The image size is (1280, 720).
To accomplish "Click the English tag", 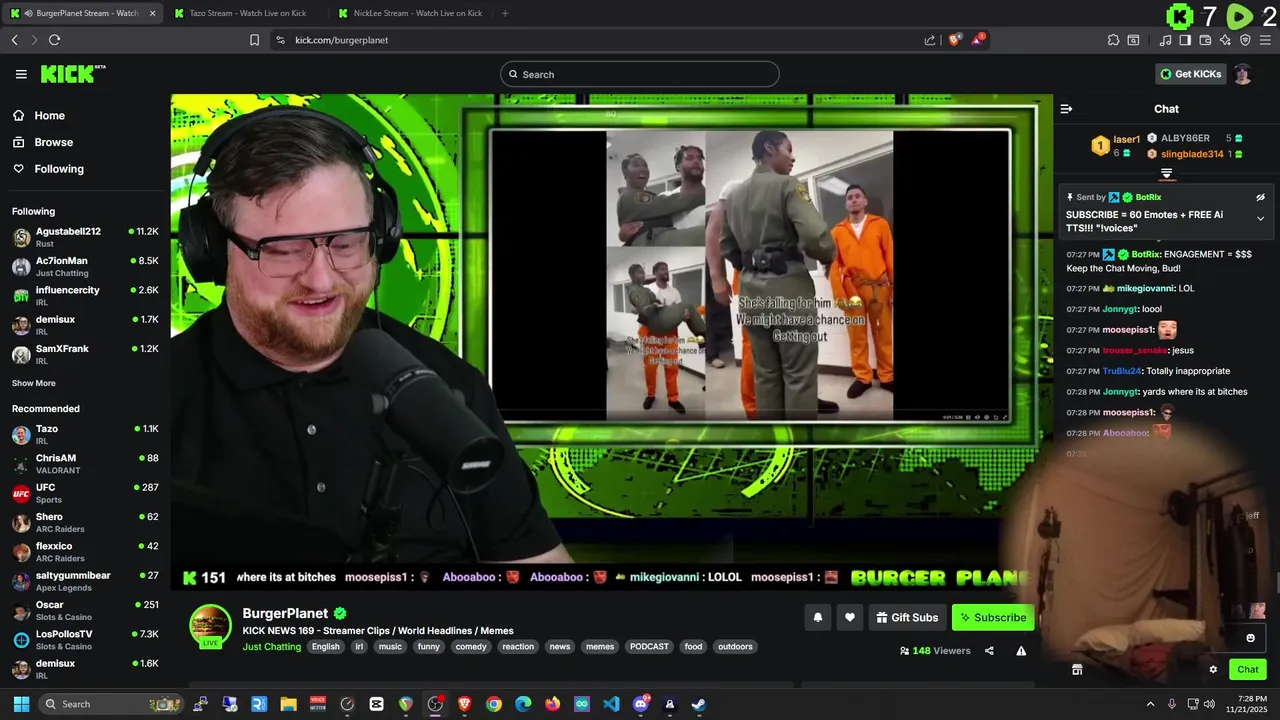I will 325,647.
